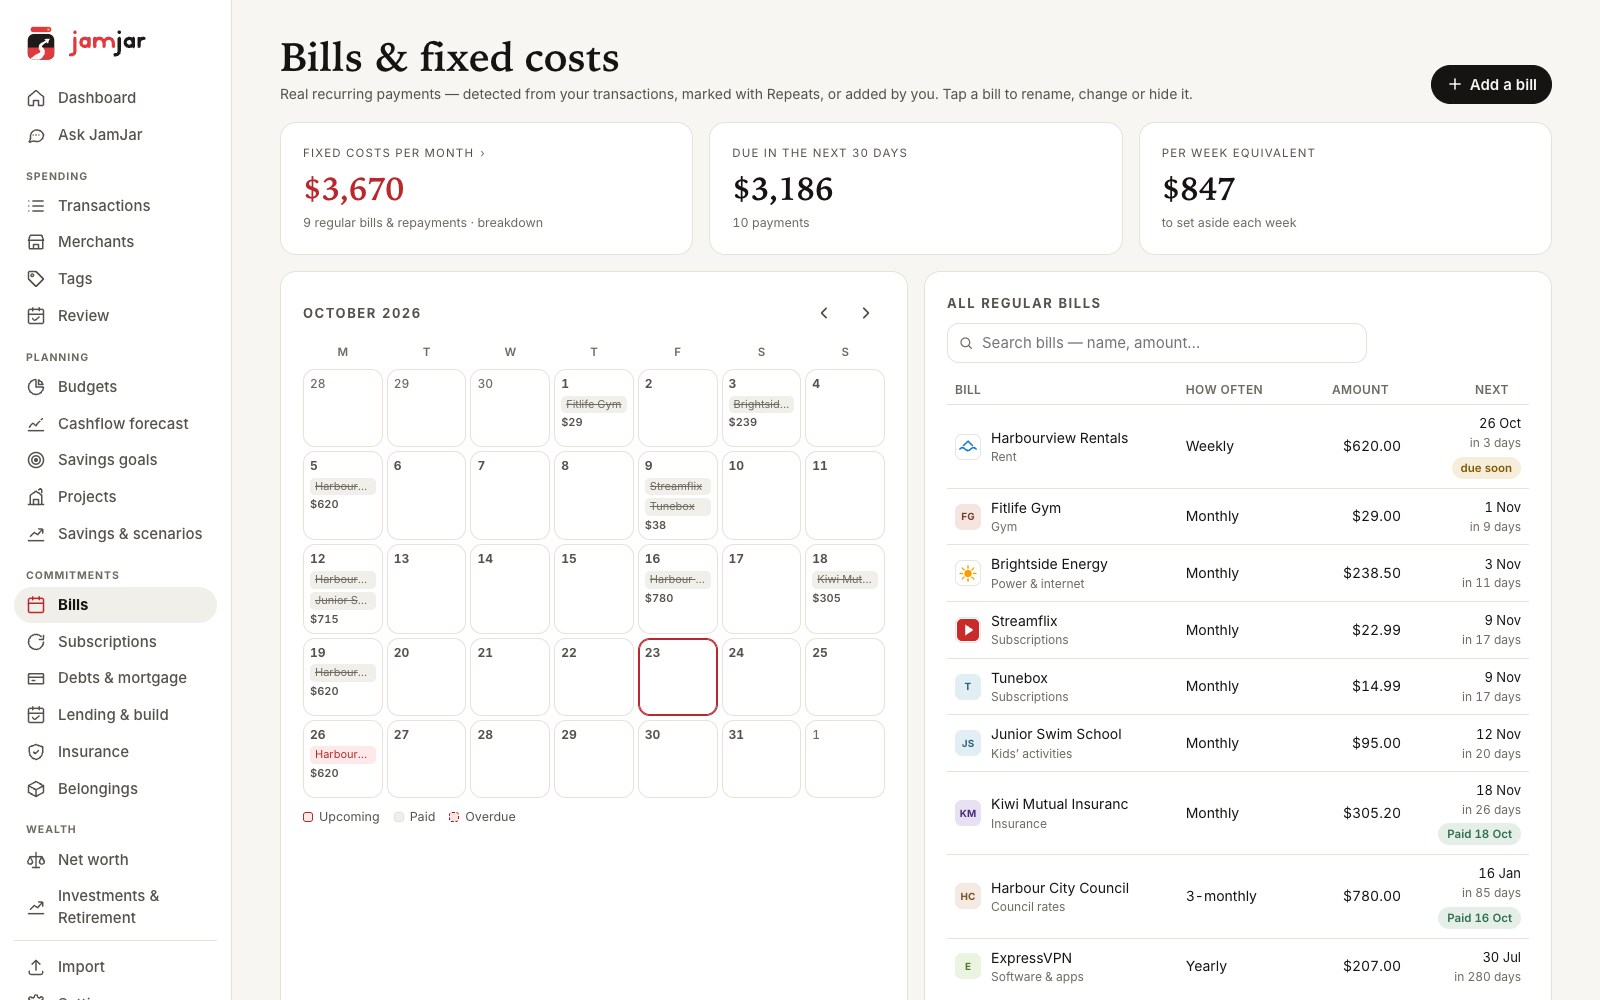Click the Belongings box icon

pos(36,789)
